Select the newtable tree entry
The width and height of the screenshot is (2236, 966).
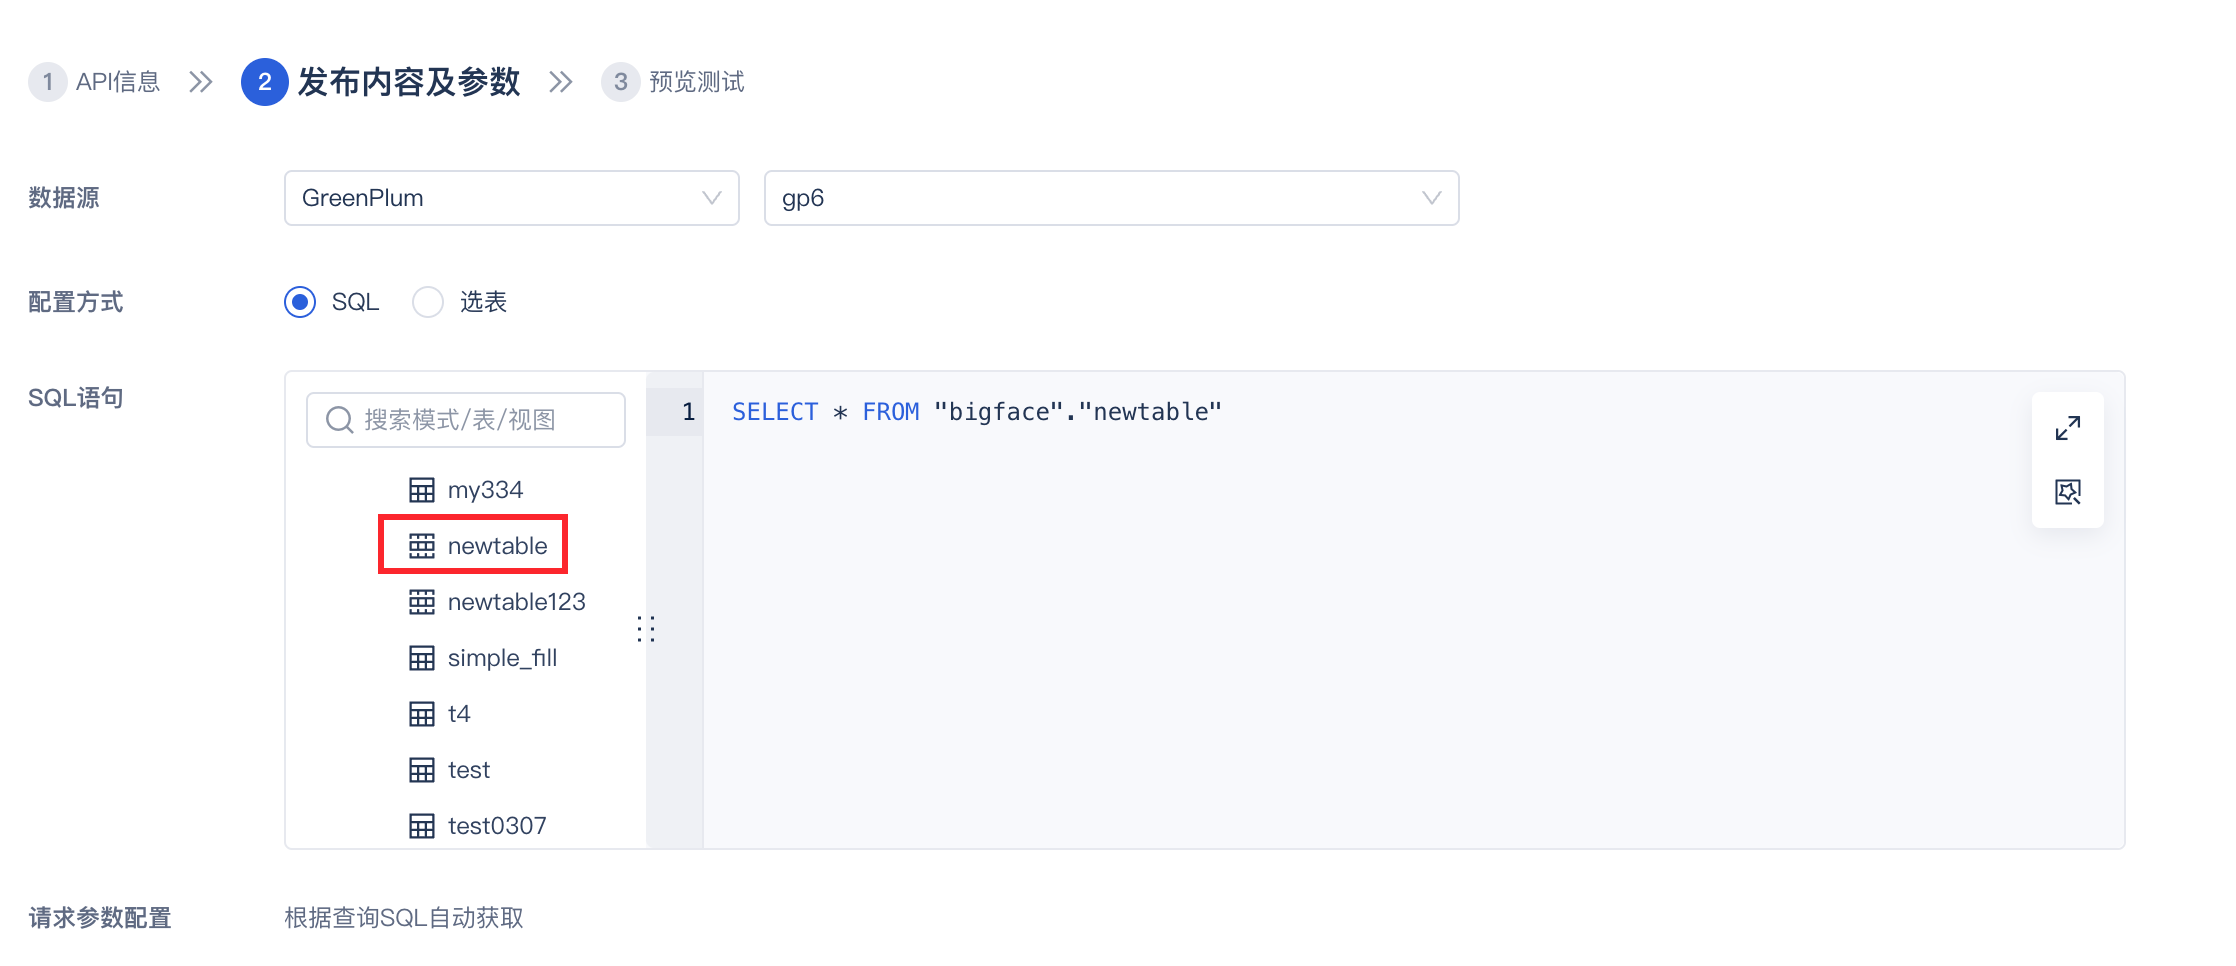click(497, 546)
